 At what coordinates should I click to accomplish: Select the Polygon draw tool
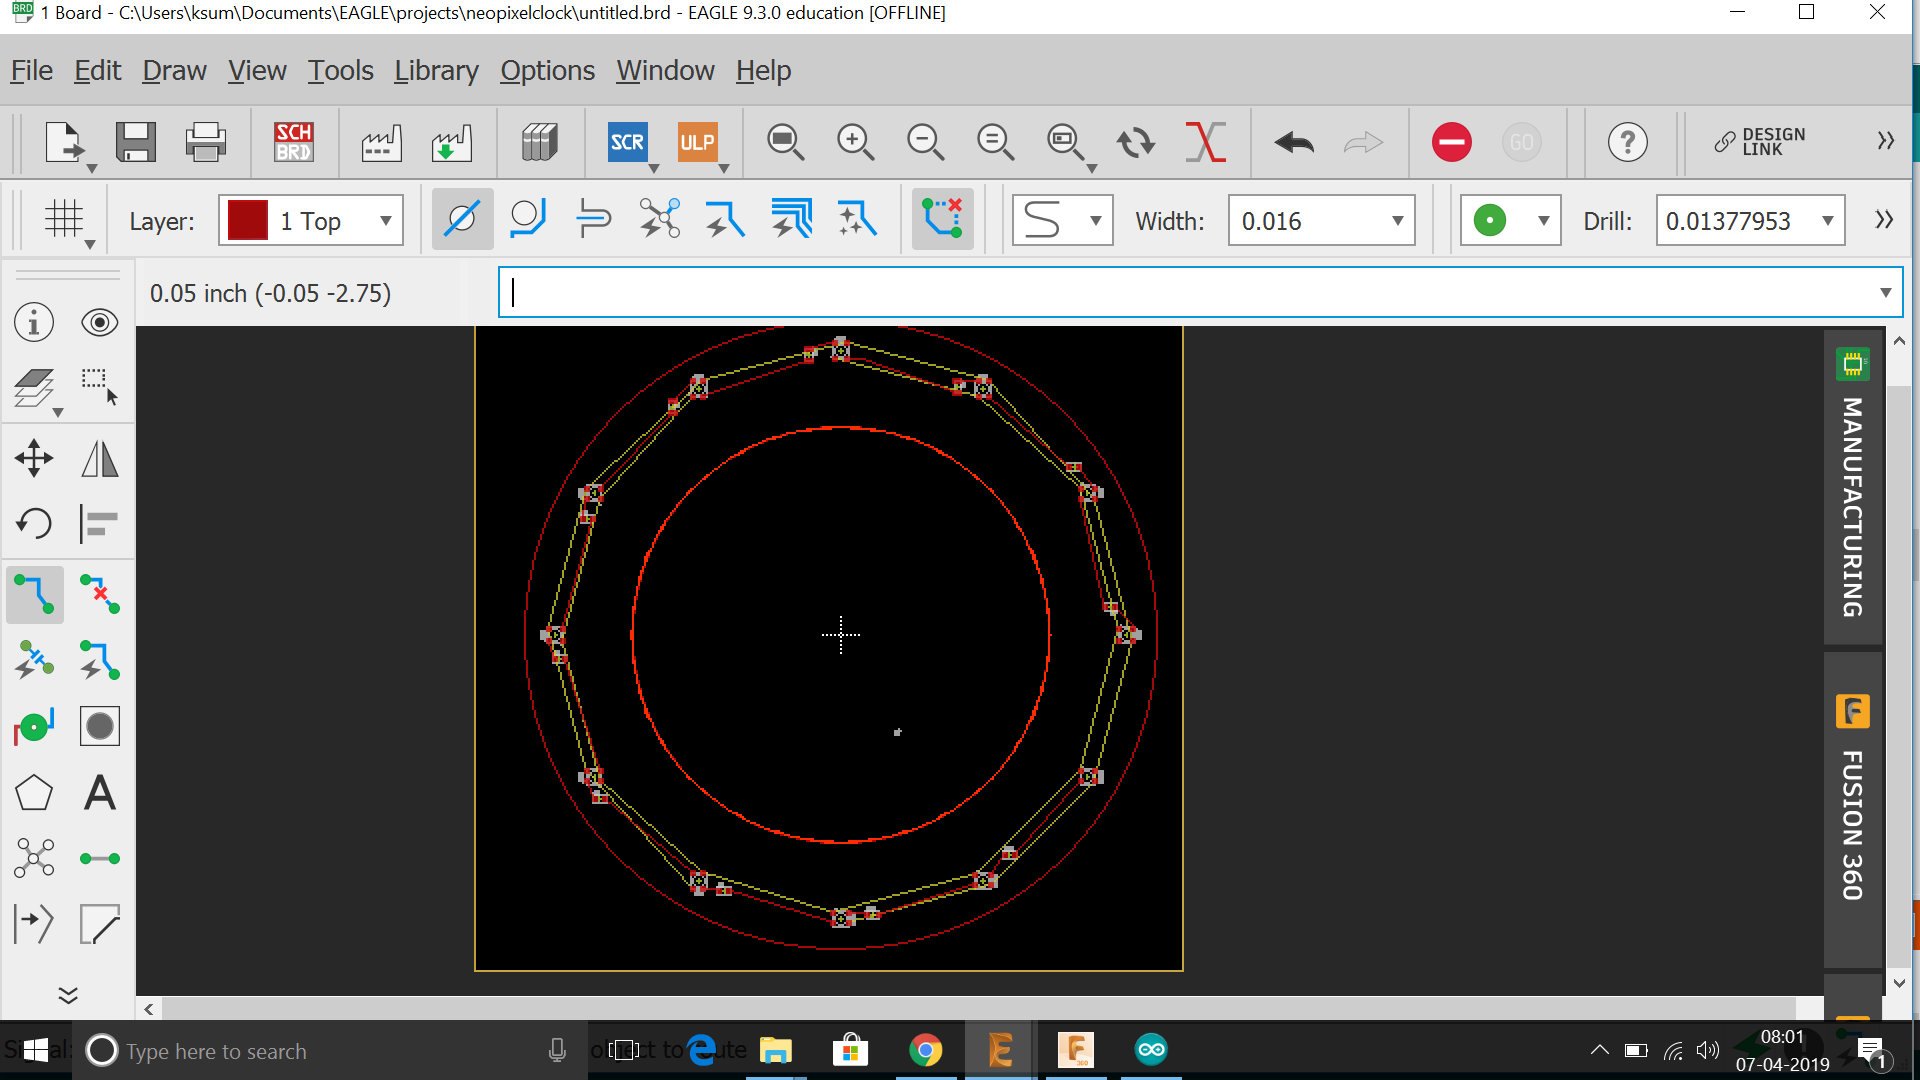[x=34, y=793]
